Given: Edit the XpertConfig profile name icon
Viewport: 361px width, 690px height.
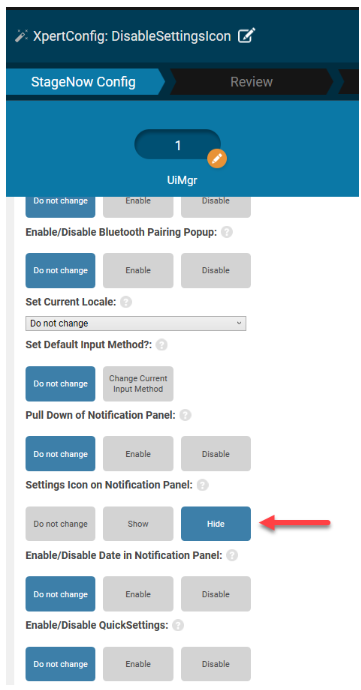Looking at the screenshot, I should 247,36.
